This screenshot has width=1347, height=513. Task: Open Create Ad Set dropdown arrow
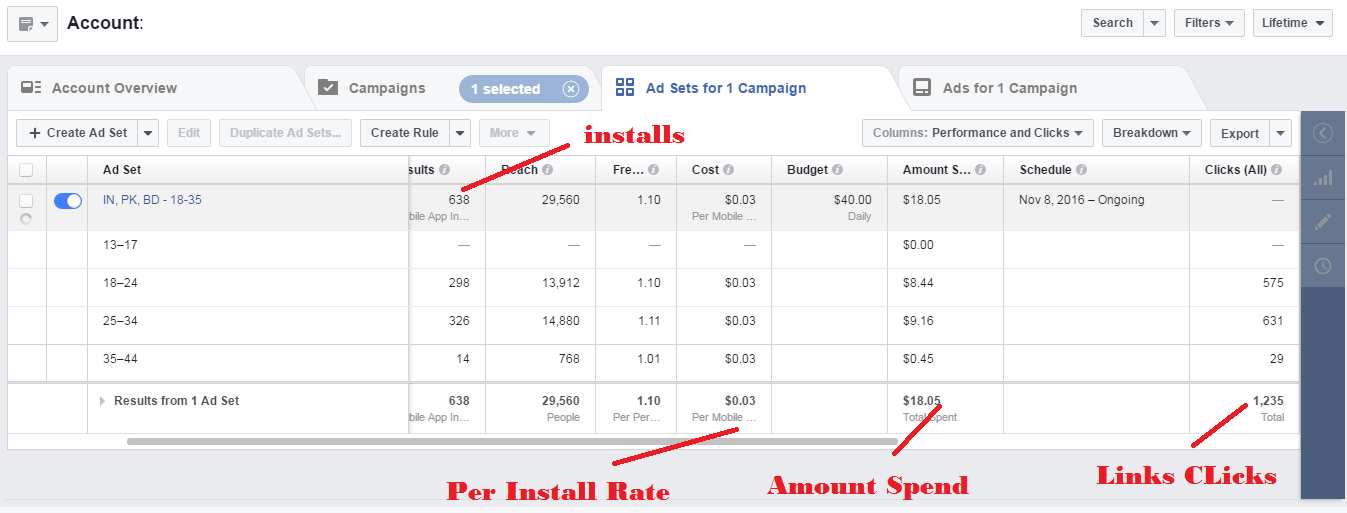148,133
